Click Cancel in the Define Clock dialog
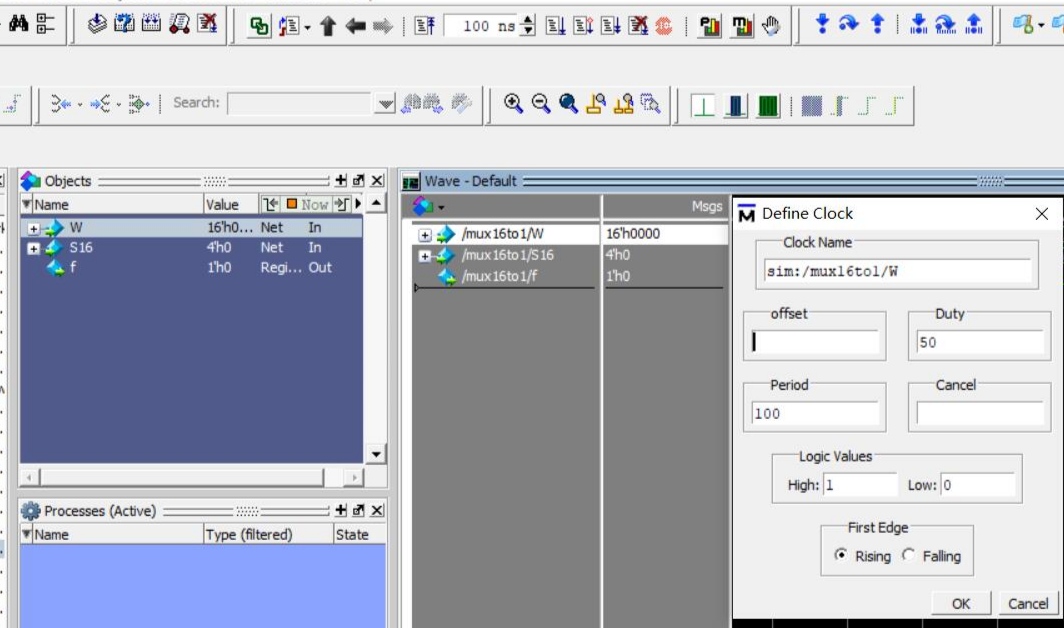The image size is (1064, 628). (x=1027, y=603)
